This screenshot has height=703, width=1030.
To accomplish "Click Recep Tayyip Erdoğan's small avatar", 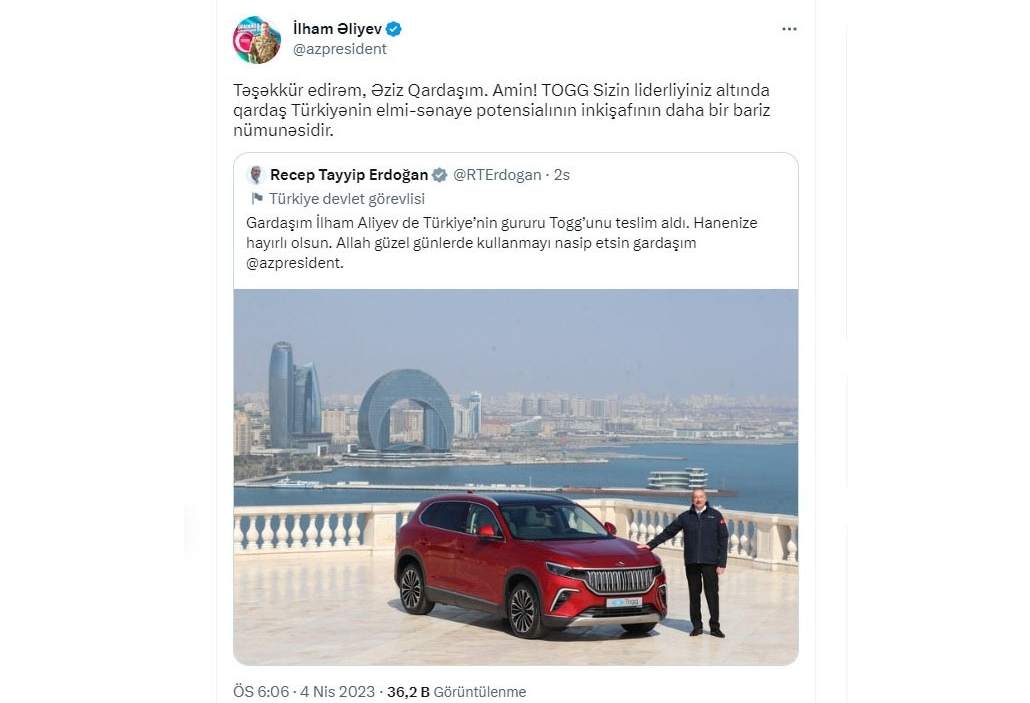I will point(256,175).
